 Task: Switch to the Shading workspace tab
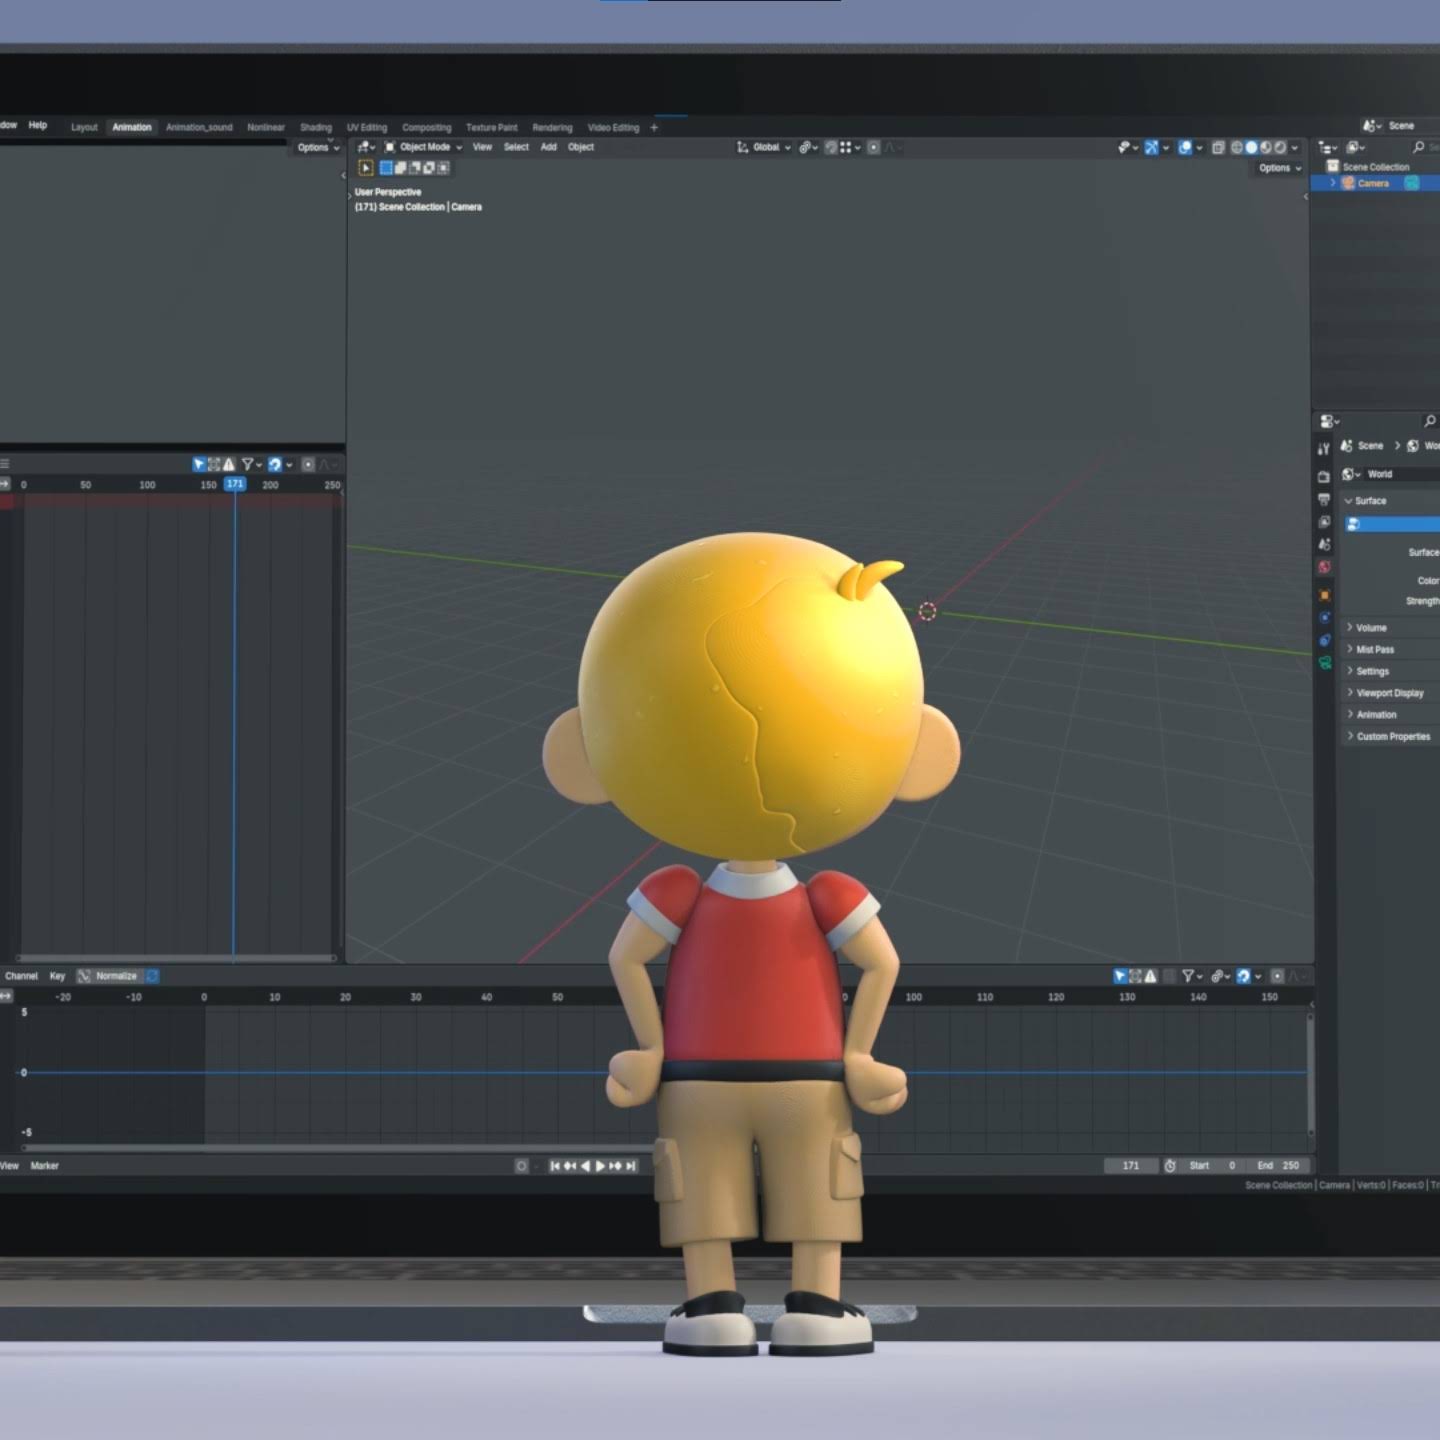click(x=316, y=127)
